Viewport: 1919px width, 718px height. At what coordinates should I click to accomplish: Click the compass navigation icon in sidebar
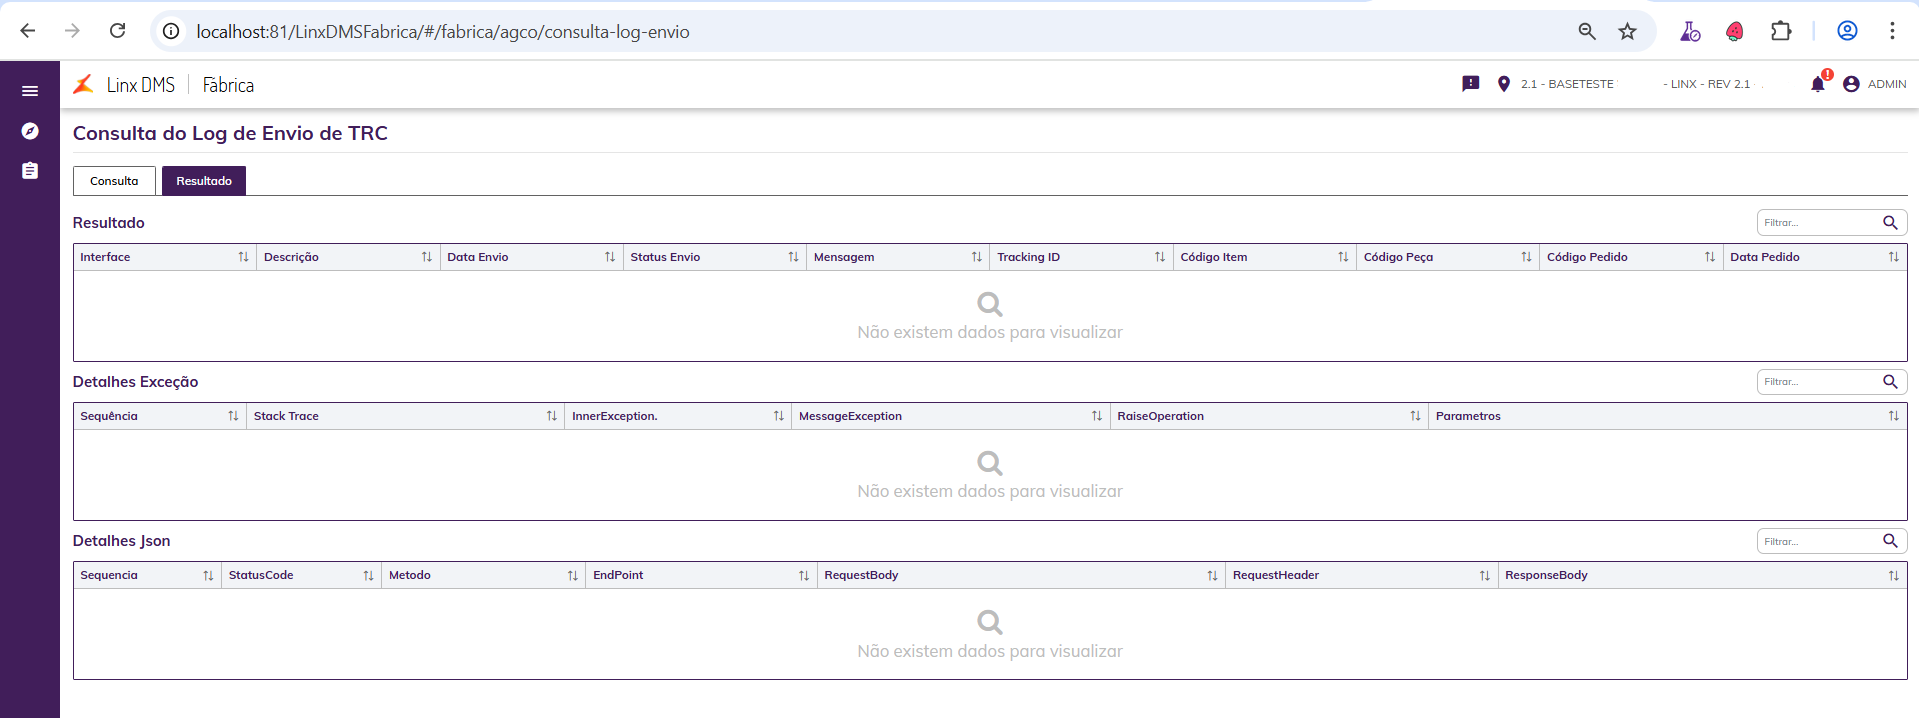(30, 131)
